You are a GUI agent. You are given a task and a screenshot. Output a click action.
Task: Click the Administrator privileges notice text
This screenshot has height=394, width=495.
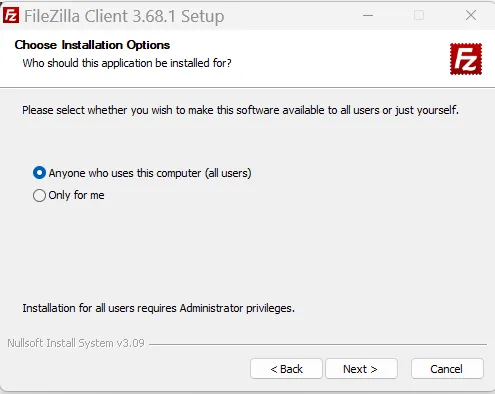[x=159, y=308]
